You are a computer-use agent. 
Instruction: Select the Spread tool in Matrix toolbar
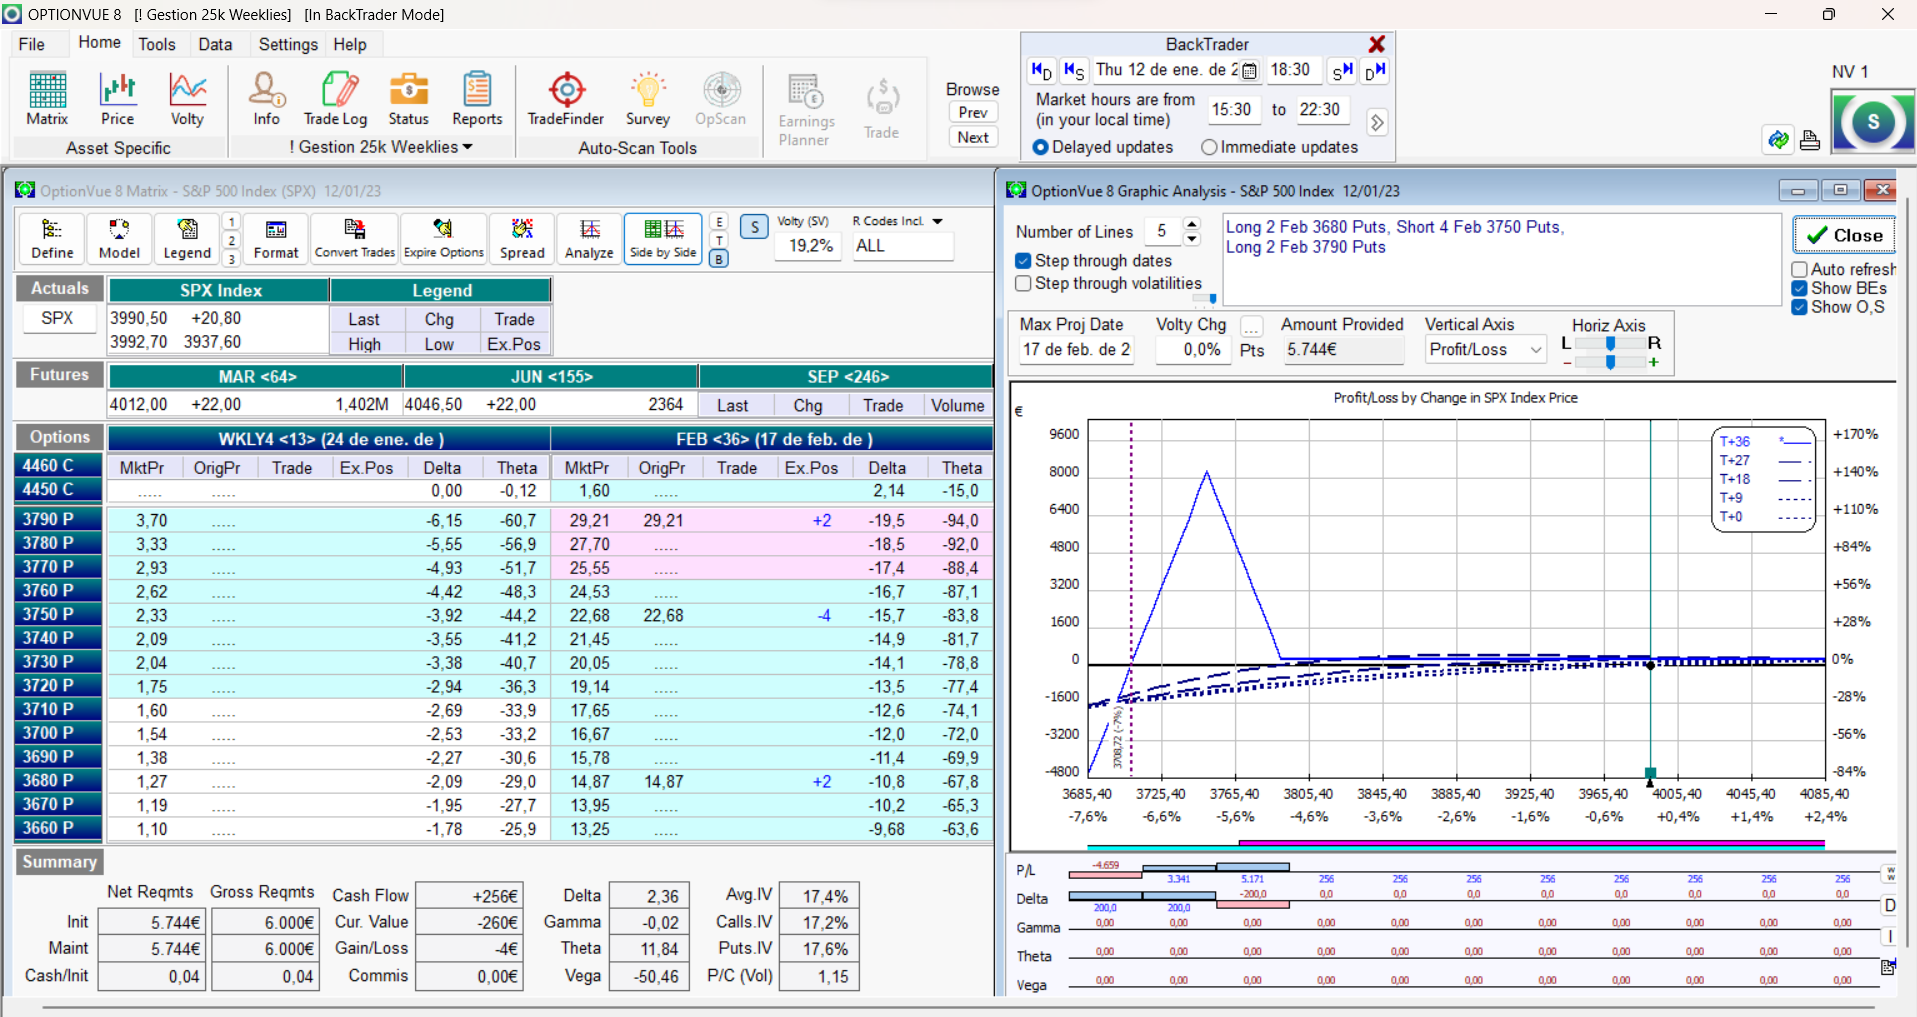pos(522,239)
